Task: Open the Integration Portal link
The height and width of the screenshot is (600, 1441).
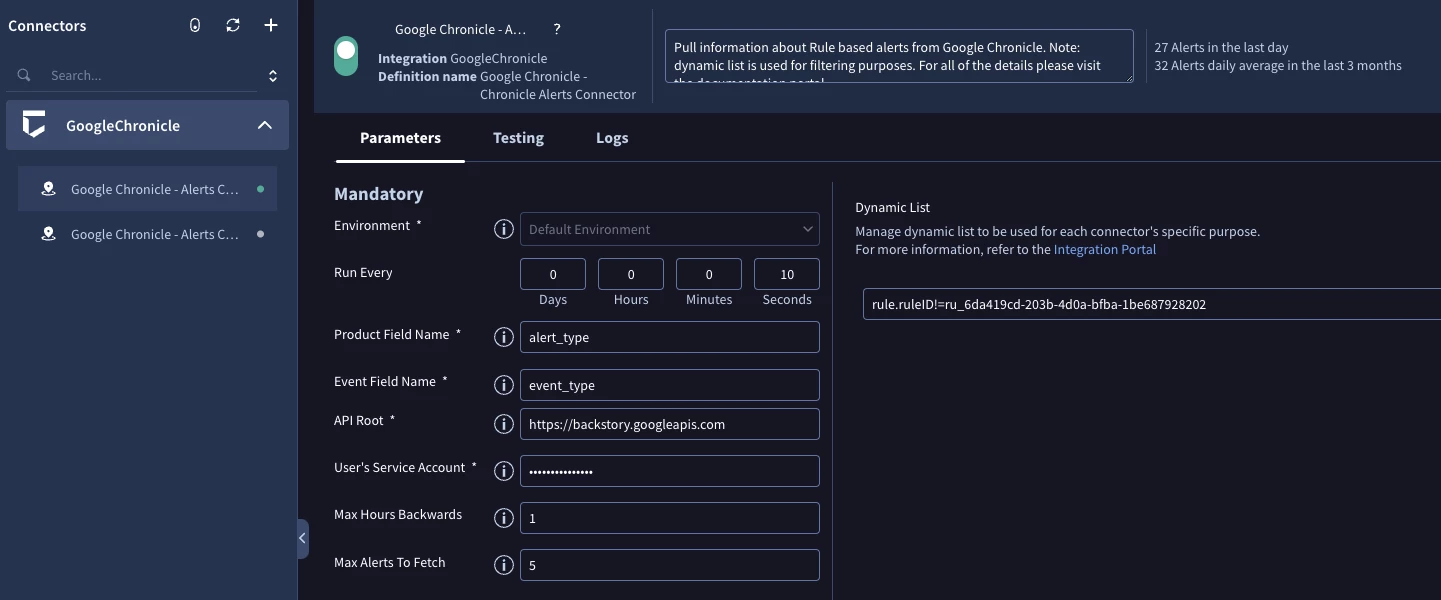Action: [1105, 249]
